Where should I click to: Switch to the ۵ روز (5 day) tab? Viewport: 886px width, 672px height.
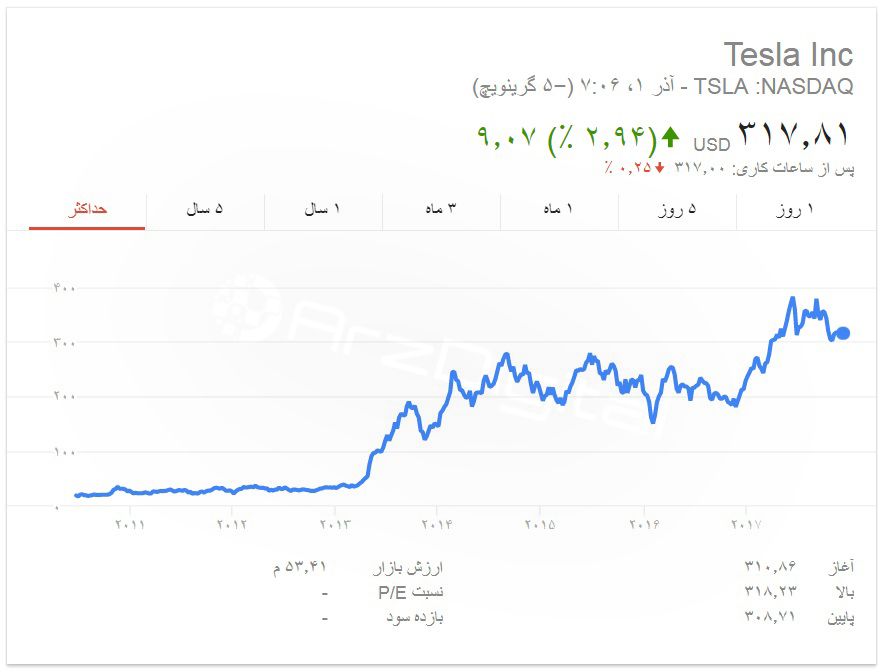(677, 210)
